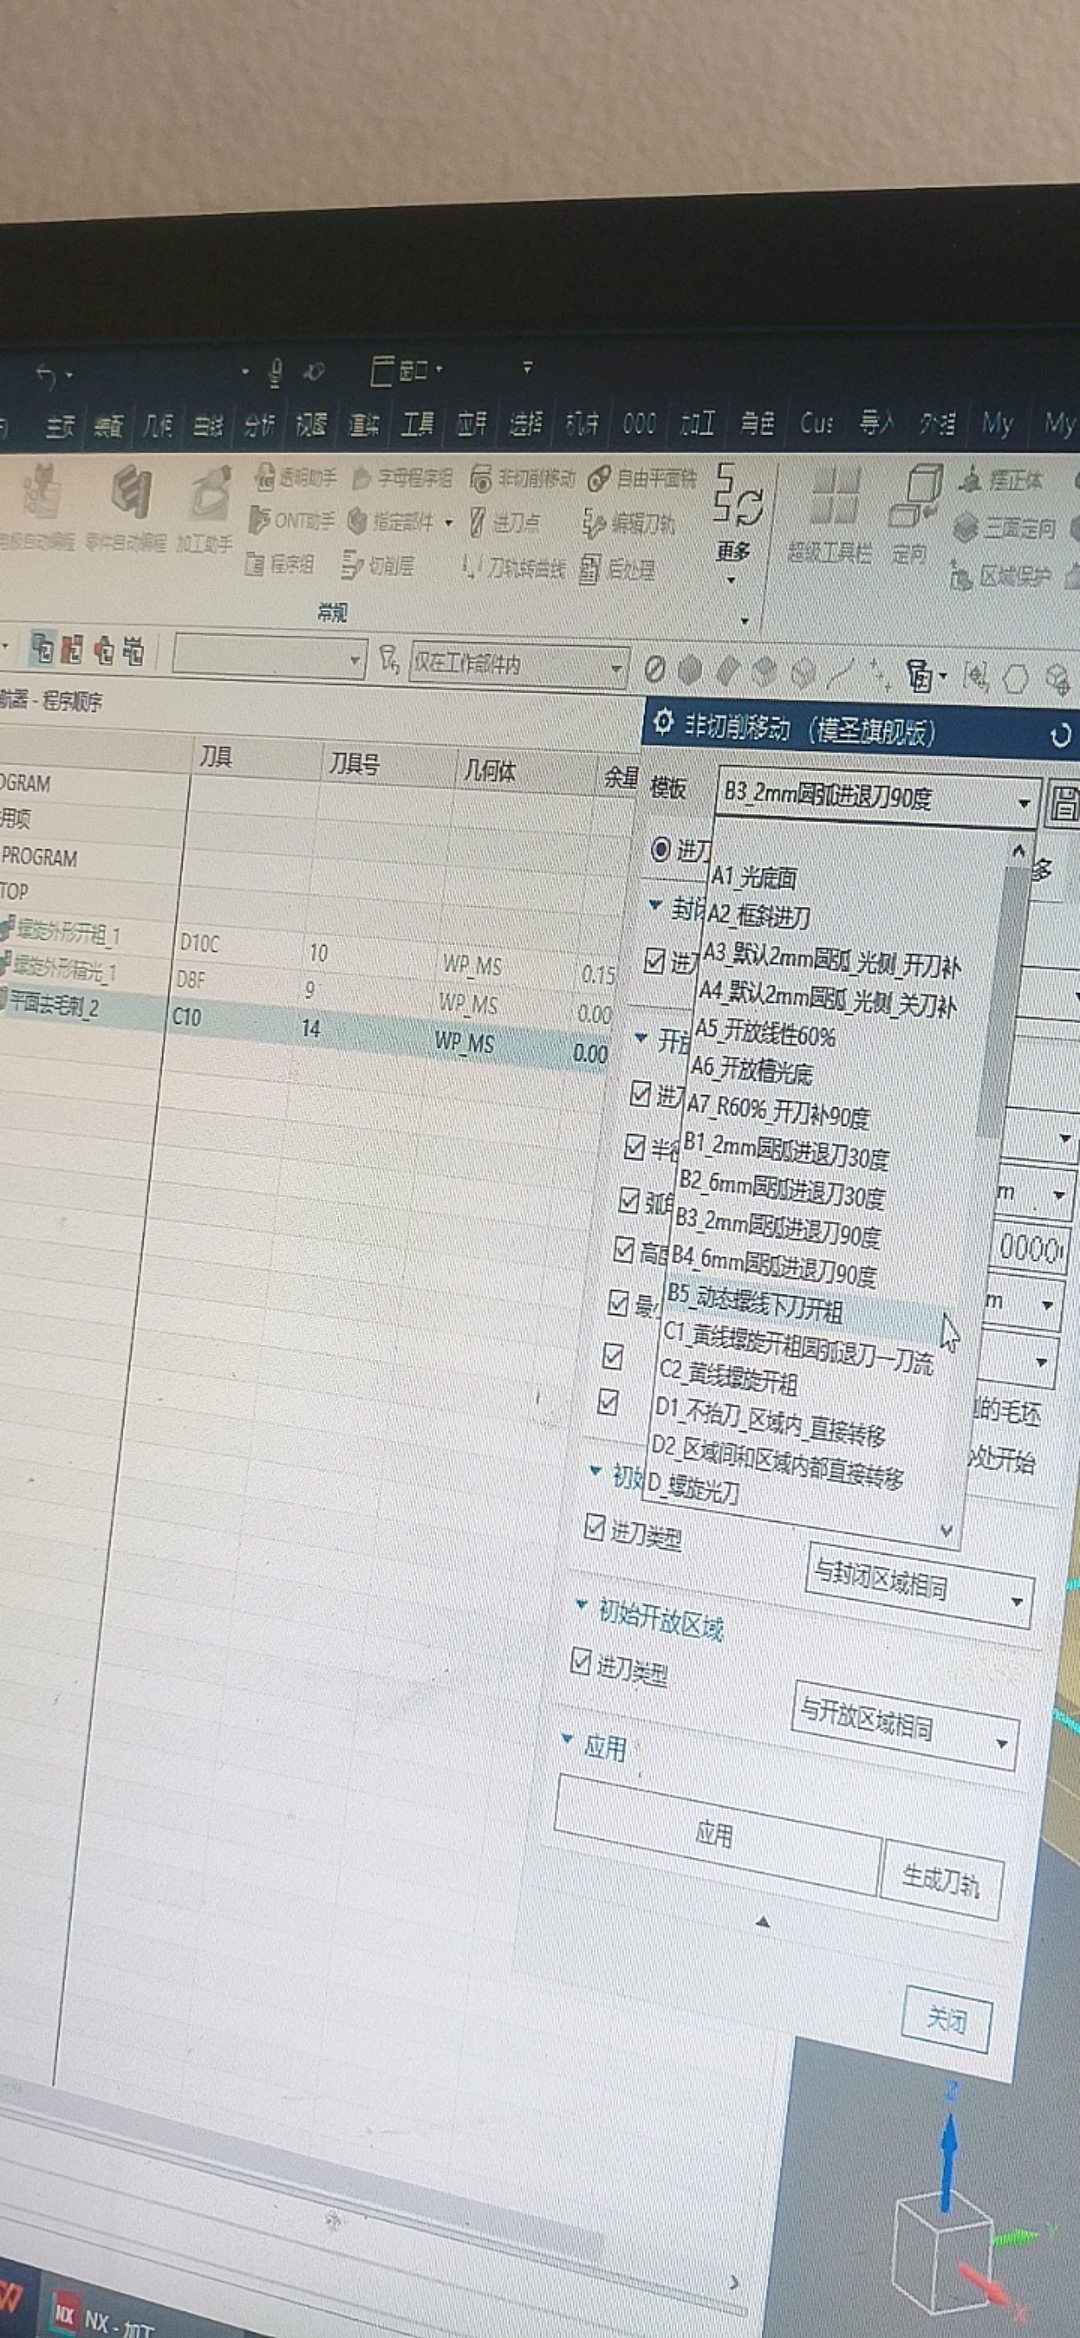This screenshot has width=1080, height=2338.
Task: Click the selection filter icon left of 仅在工作部件内
Action: pos(389,659)
